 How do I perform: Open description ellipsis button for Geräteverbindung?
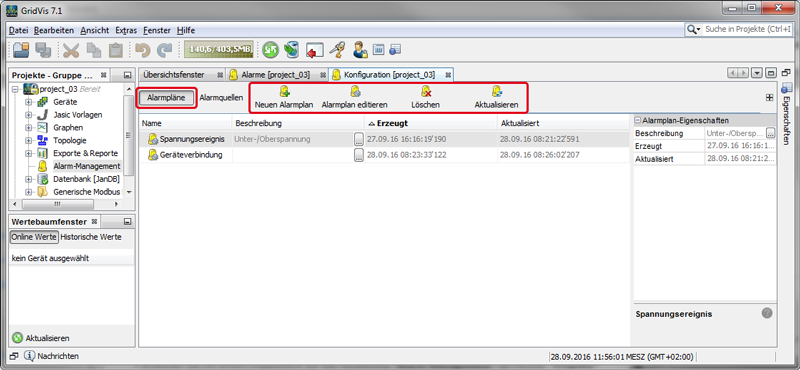359,155
